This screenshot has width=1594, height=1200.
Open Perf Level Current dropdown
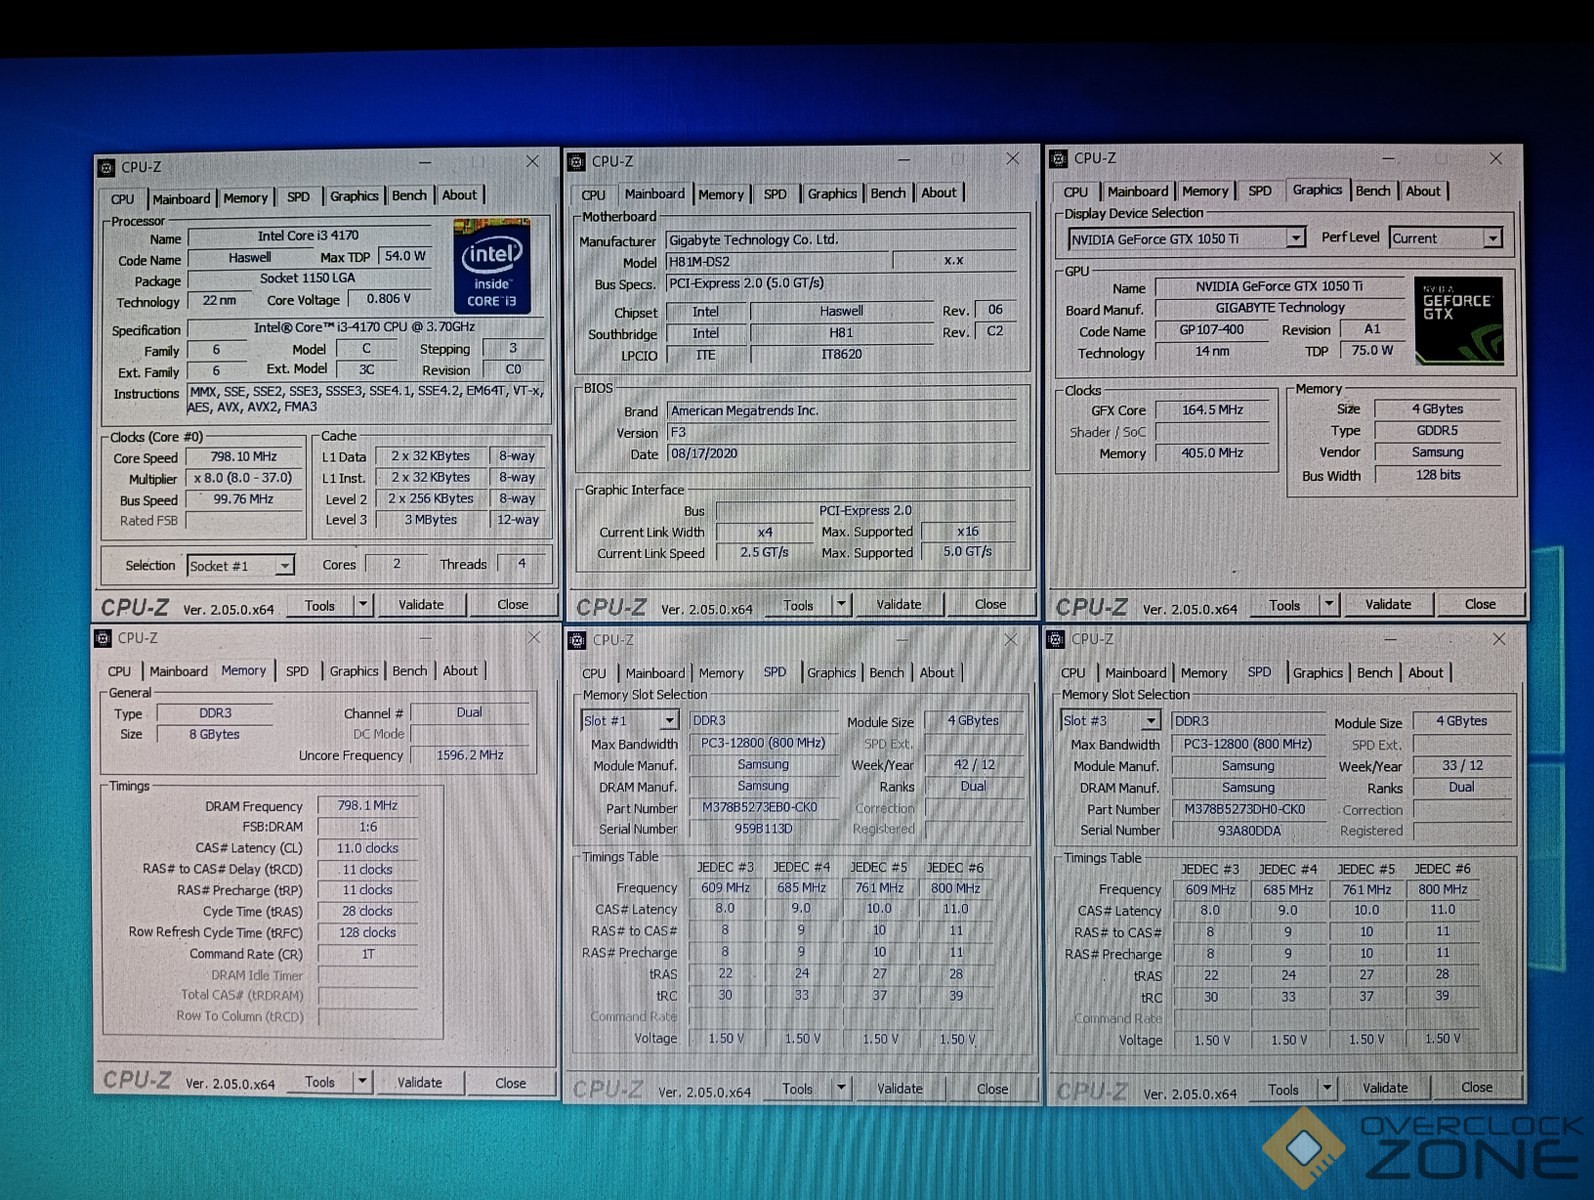click(1493, 238)
